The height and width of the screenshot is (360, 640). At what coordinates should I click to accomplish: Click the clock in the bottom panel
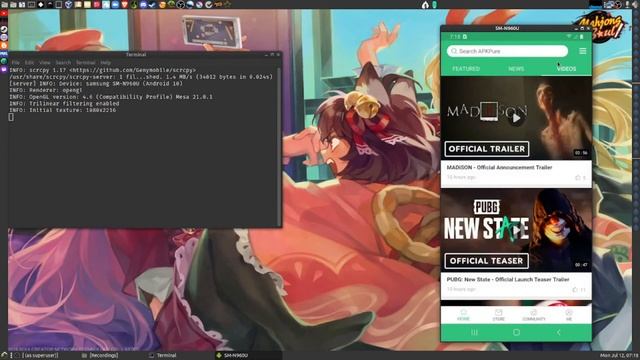tap(619, 356)
